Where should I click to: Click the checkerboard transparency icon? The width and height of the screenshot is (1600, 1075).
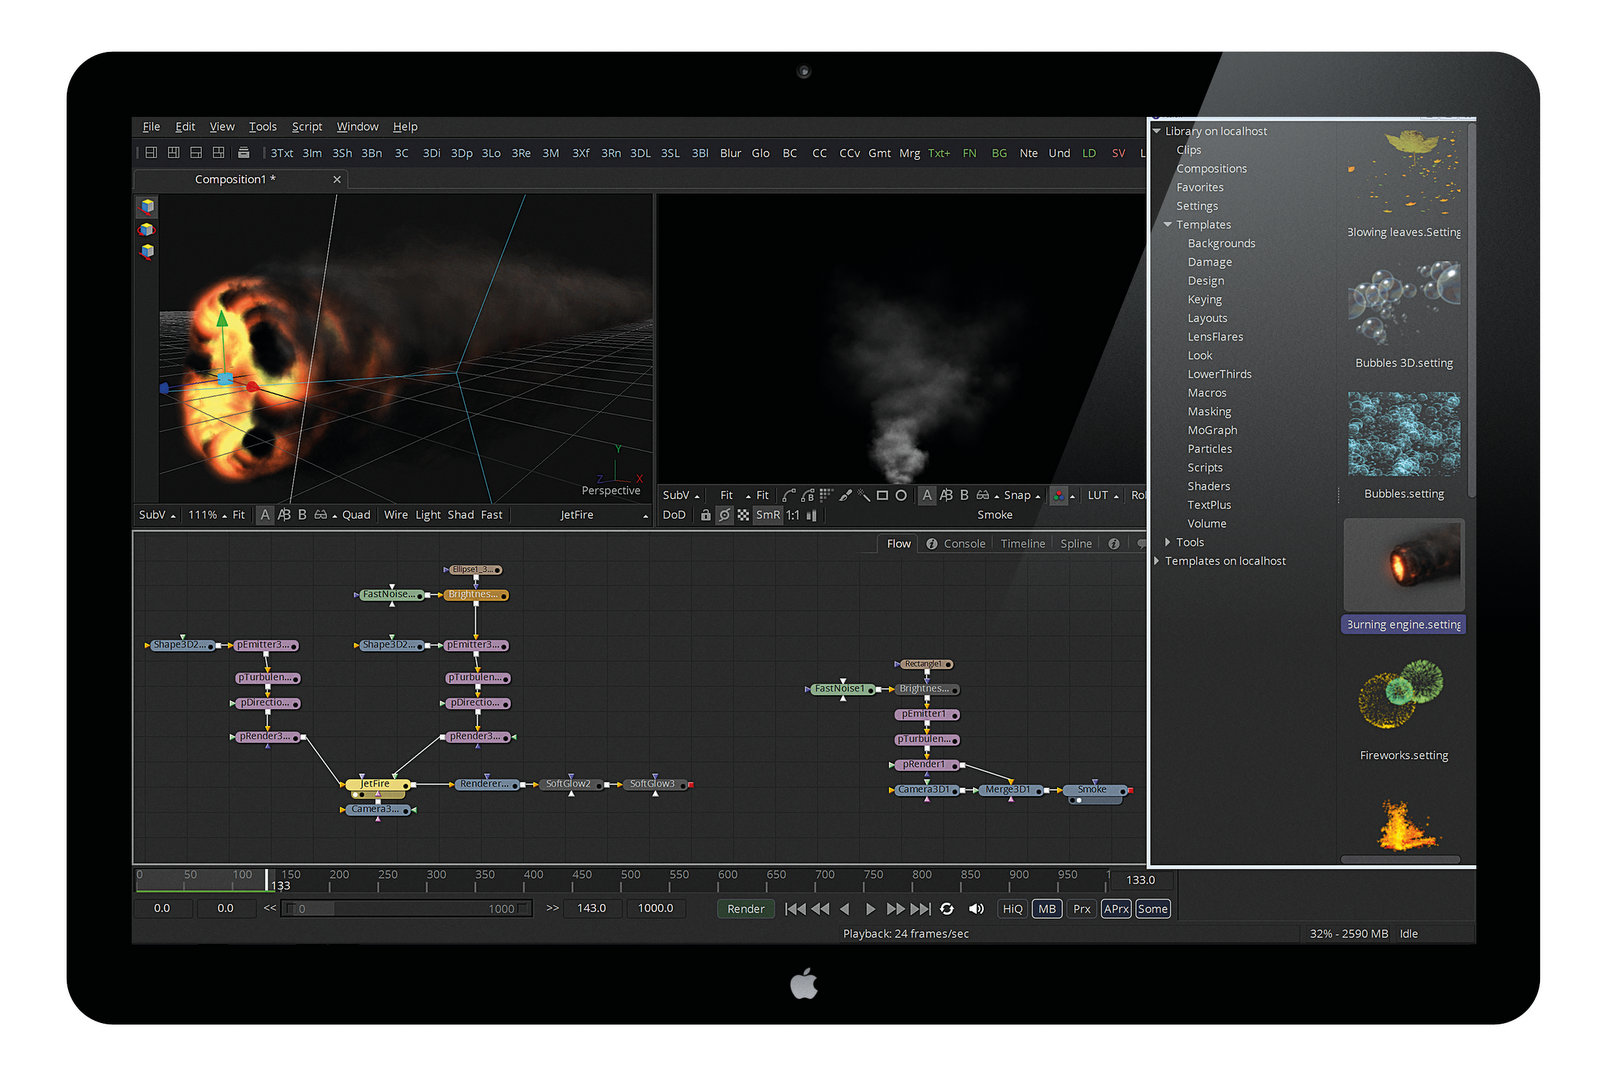pyautogui.click(x=743, y=515)
